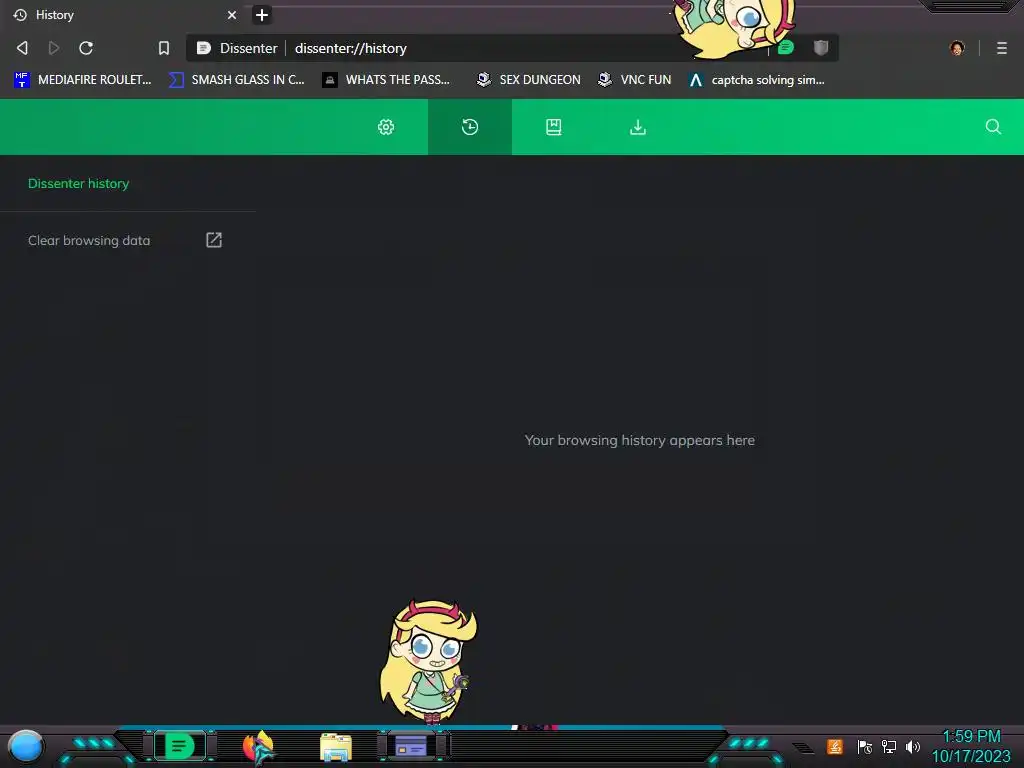Go back with the navigation arrow
This screenshot has height=768, width=1024.
pyautogui.click(x=22, y=48)
